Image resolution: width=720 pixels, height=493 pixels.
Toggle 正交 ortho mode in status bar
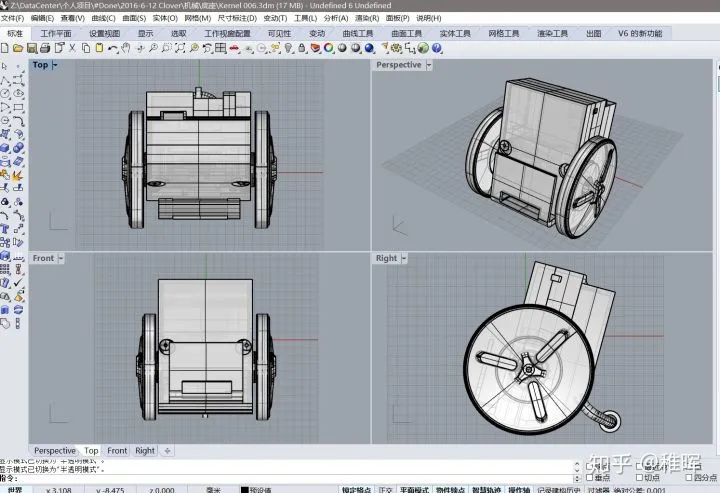(385, 489)
